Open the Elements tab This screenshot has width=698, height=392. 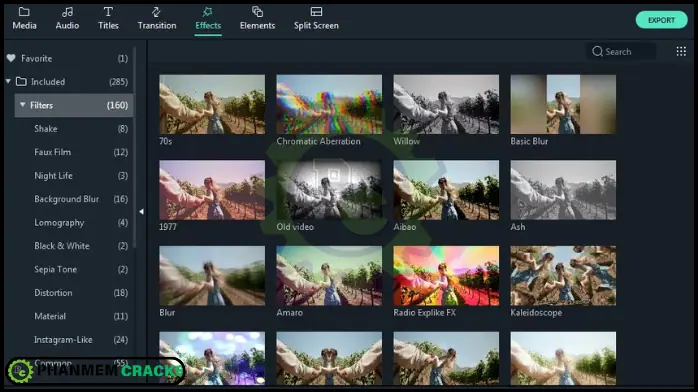coord(257,19)
